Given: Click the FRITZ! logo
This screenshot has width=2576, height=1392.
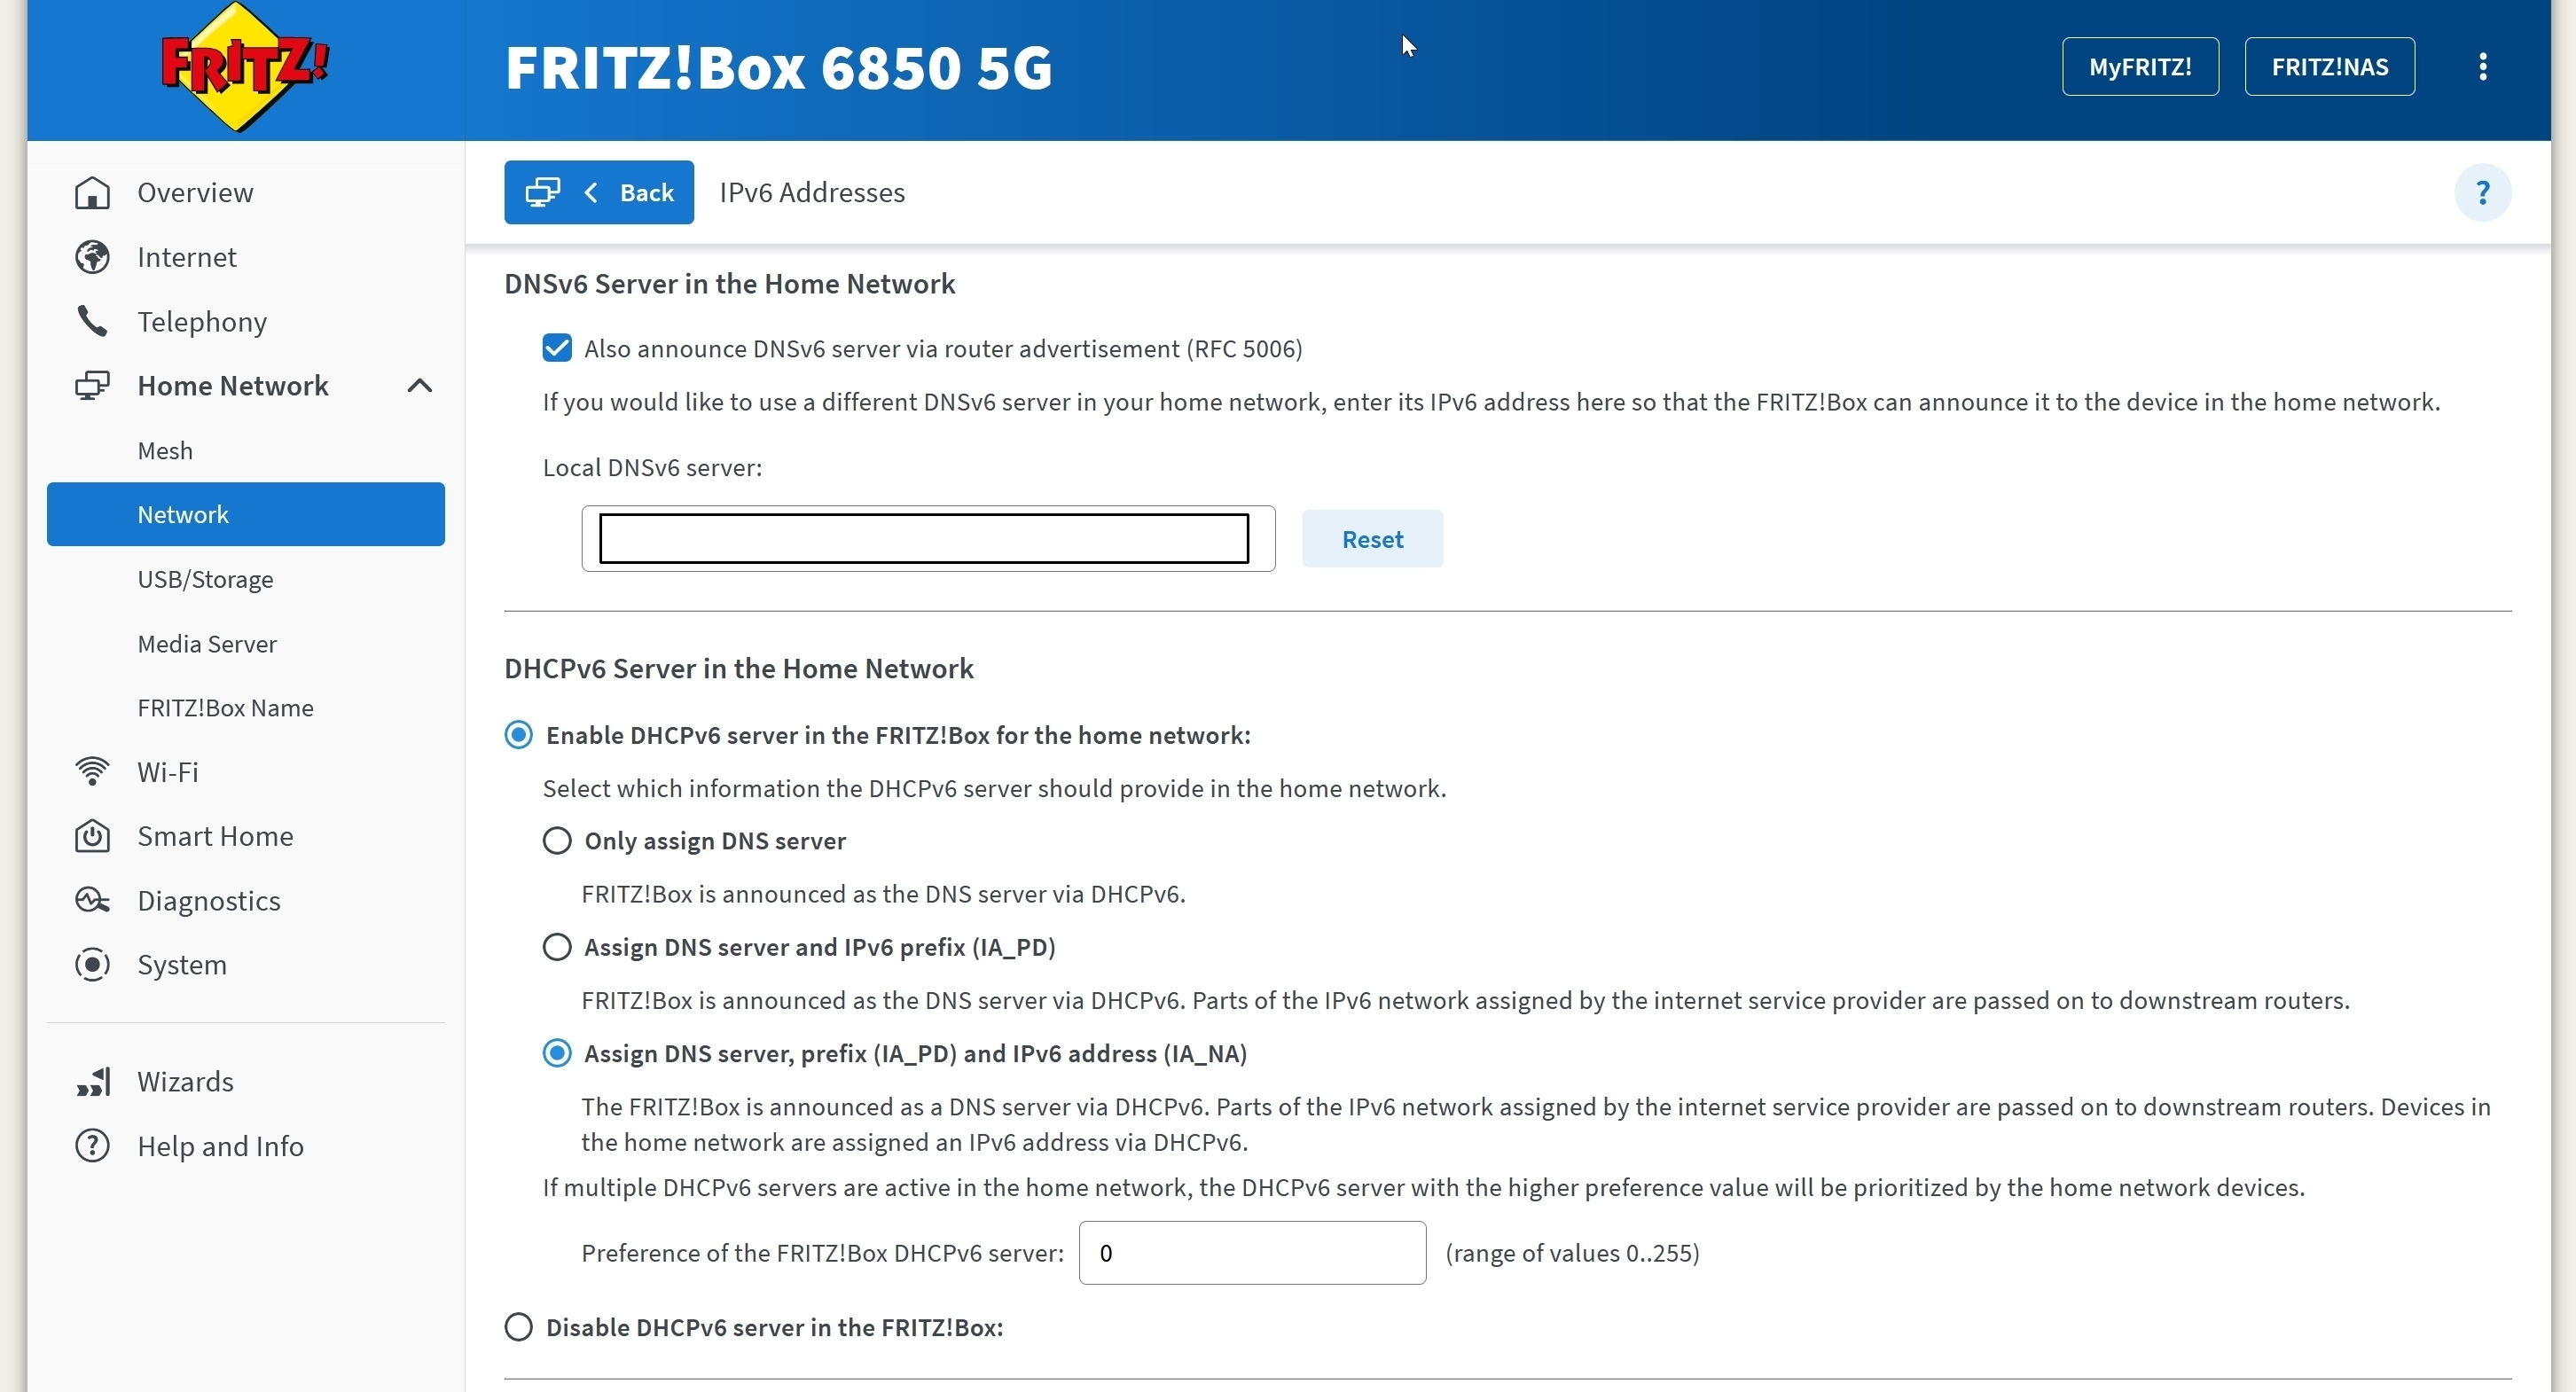Looking at the screenshot, I should 243,66.
